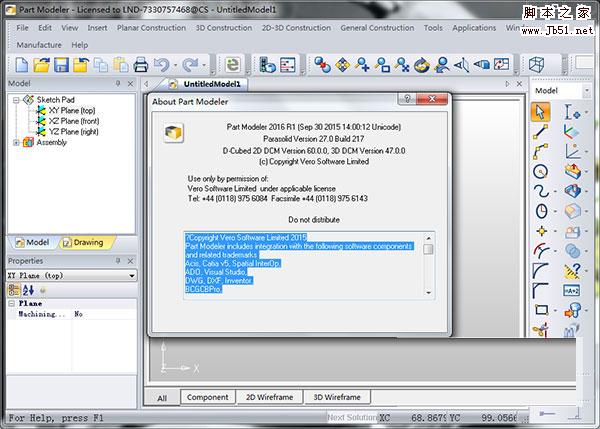Redo the last action
Image resolution: width=600 pixels, height=429 pixels.
click(190, 65)
